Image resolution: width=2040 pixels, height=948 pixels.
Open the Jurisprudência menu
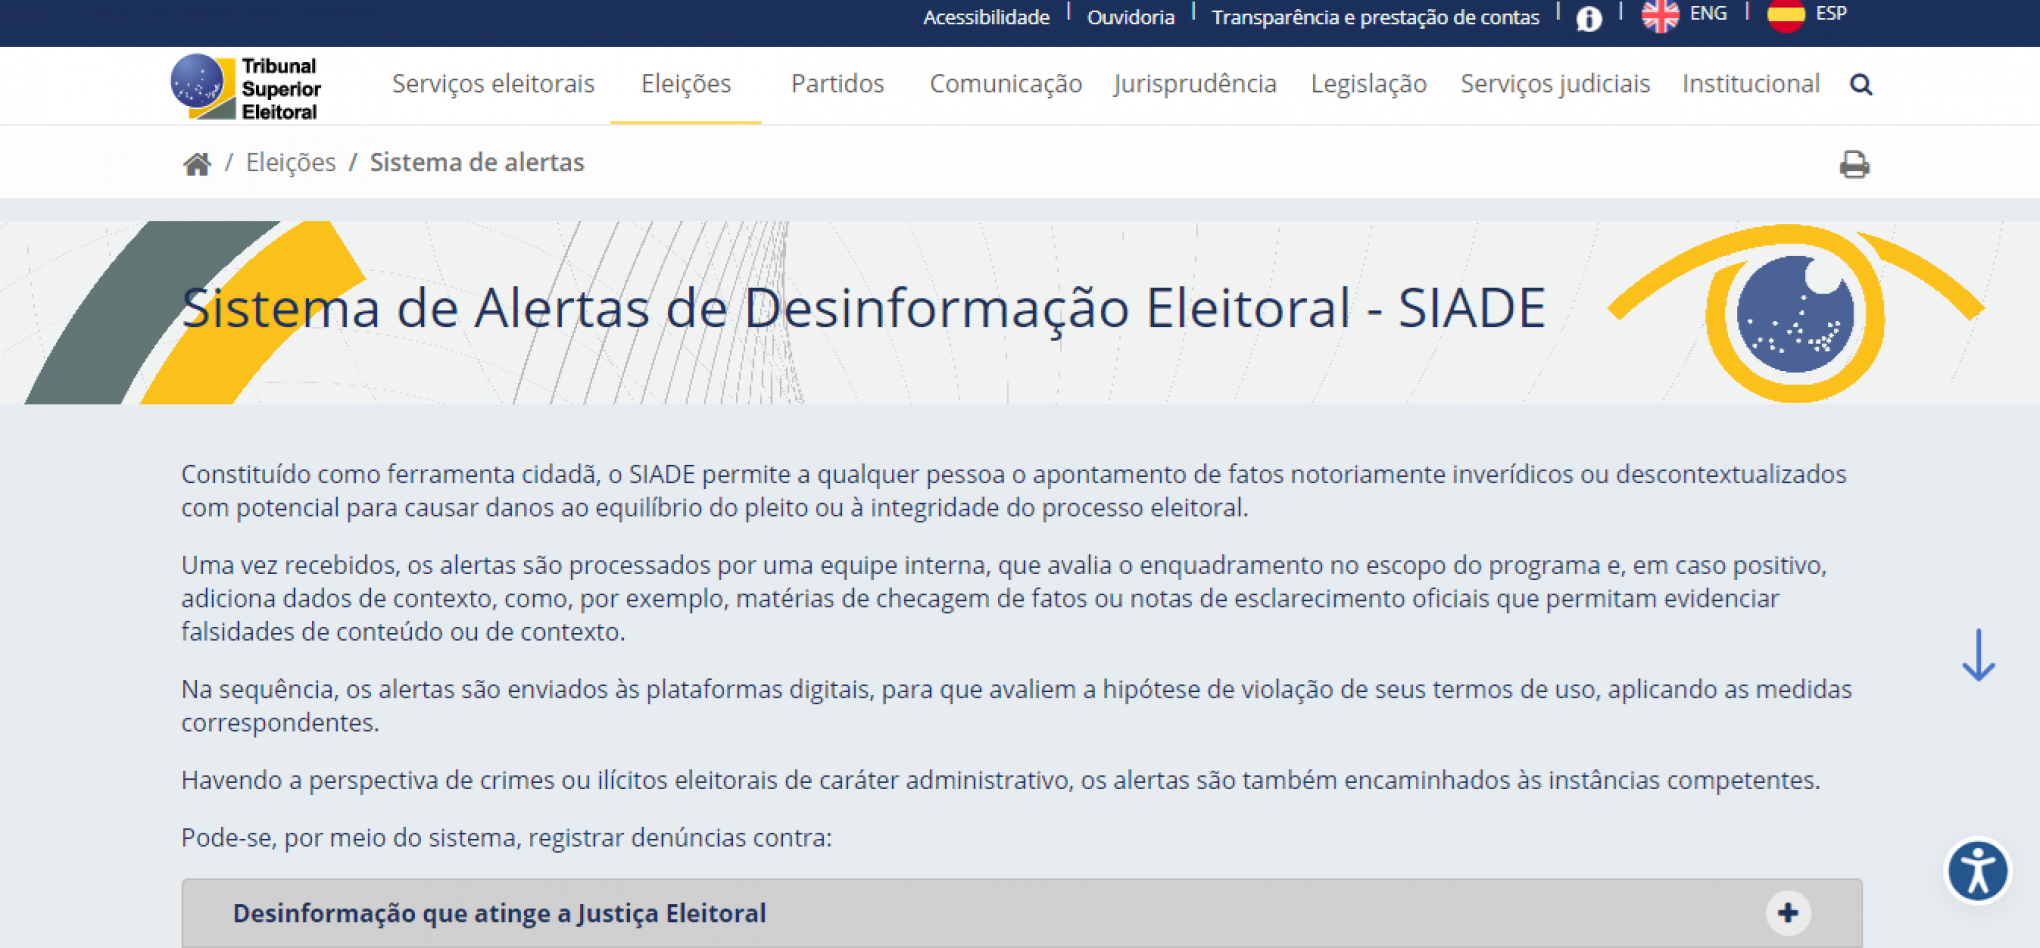click(x=1195, y=84)
